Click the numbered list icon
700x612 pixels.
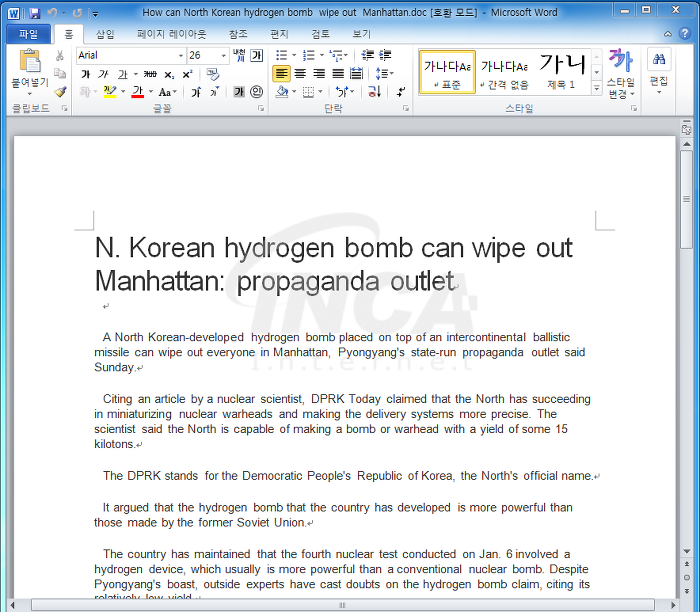pyautogui.click(x=308, y=55)
